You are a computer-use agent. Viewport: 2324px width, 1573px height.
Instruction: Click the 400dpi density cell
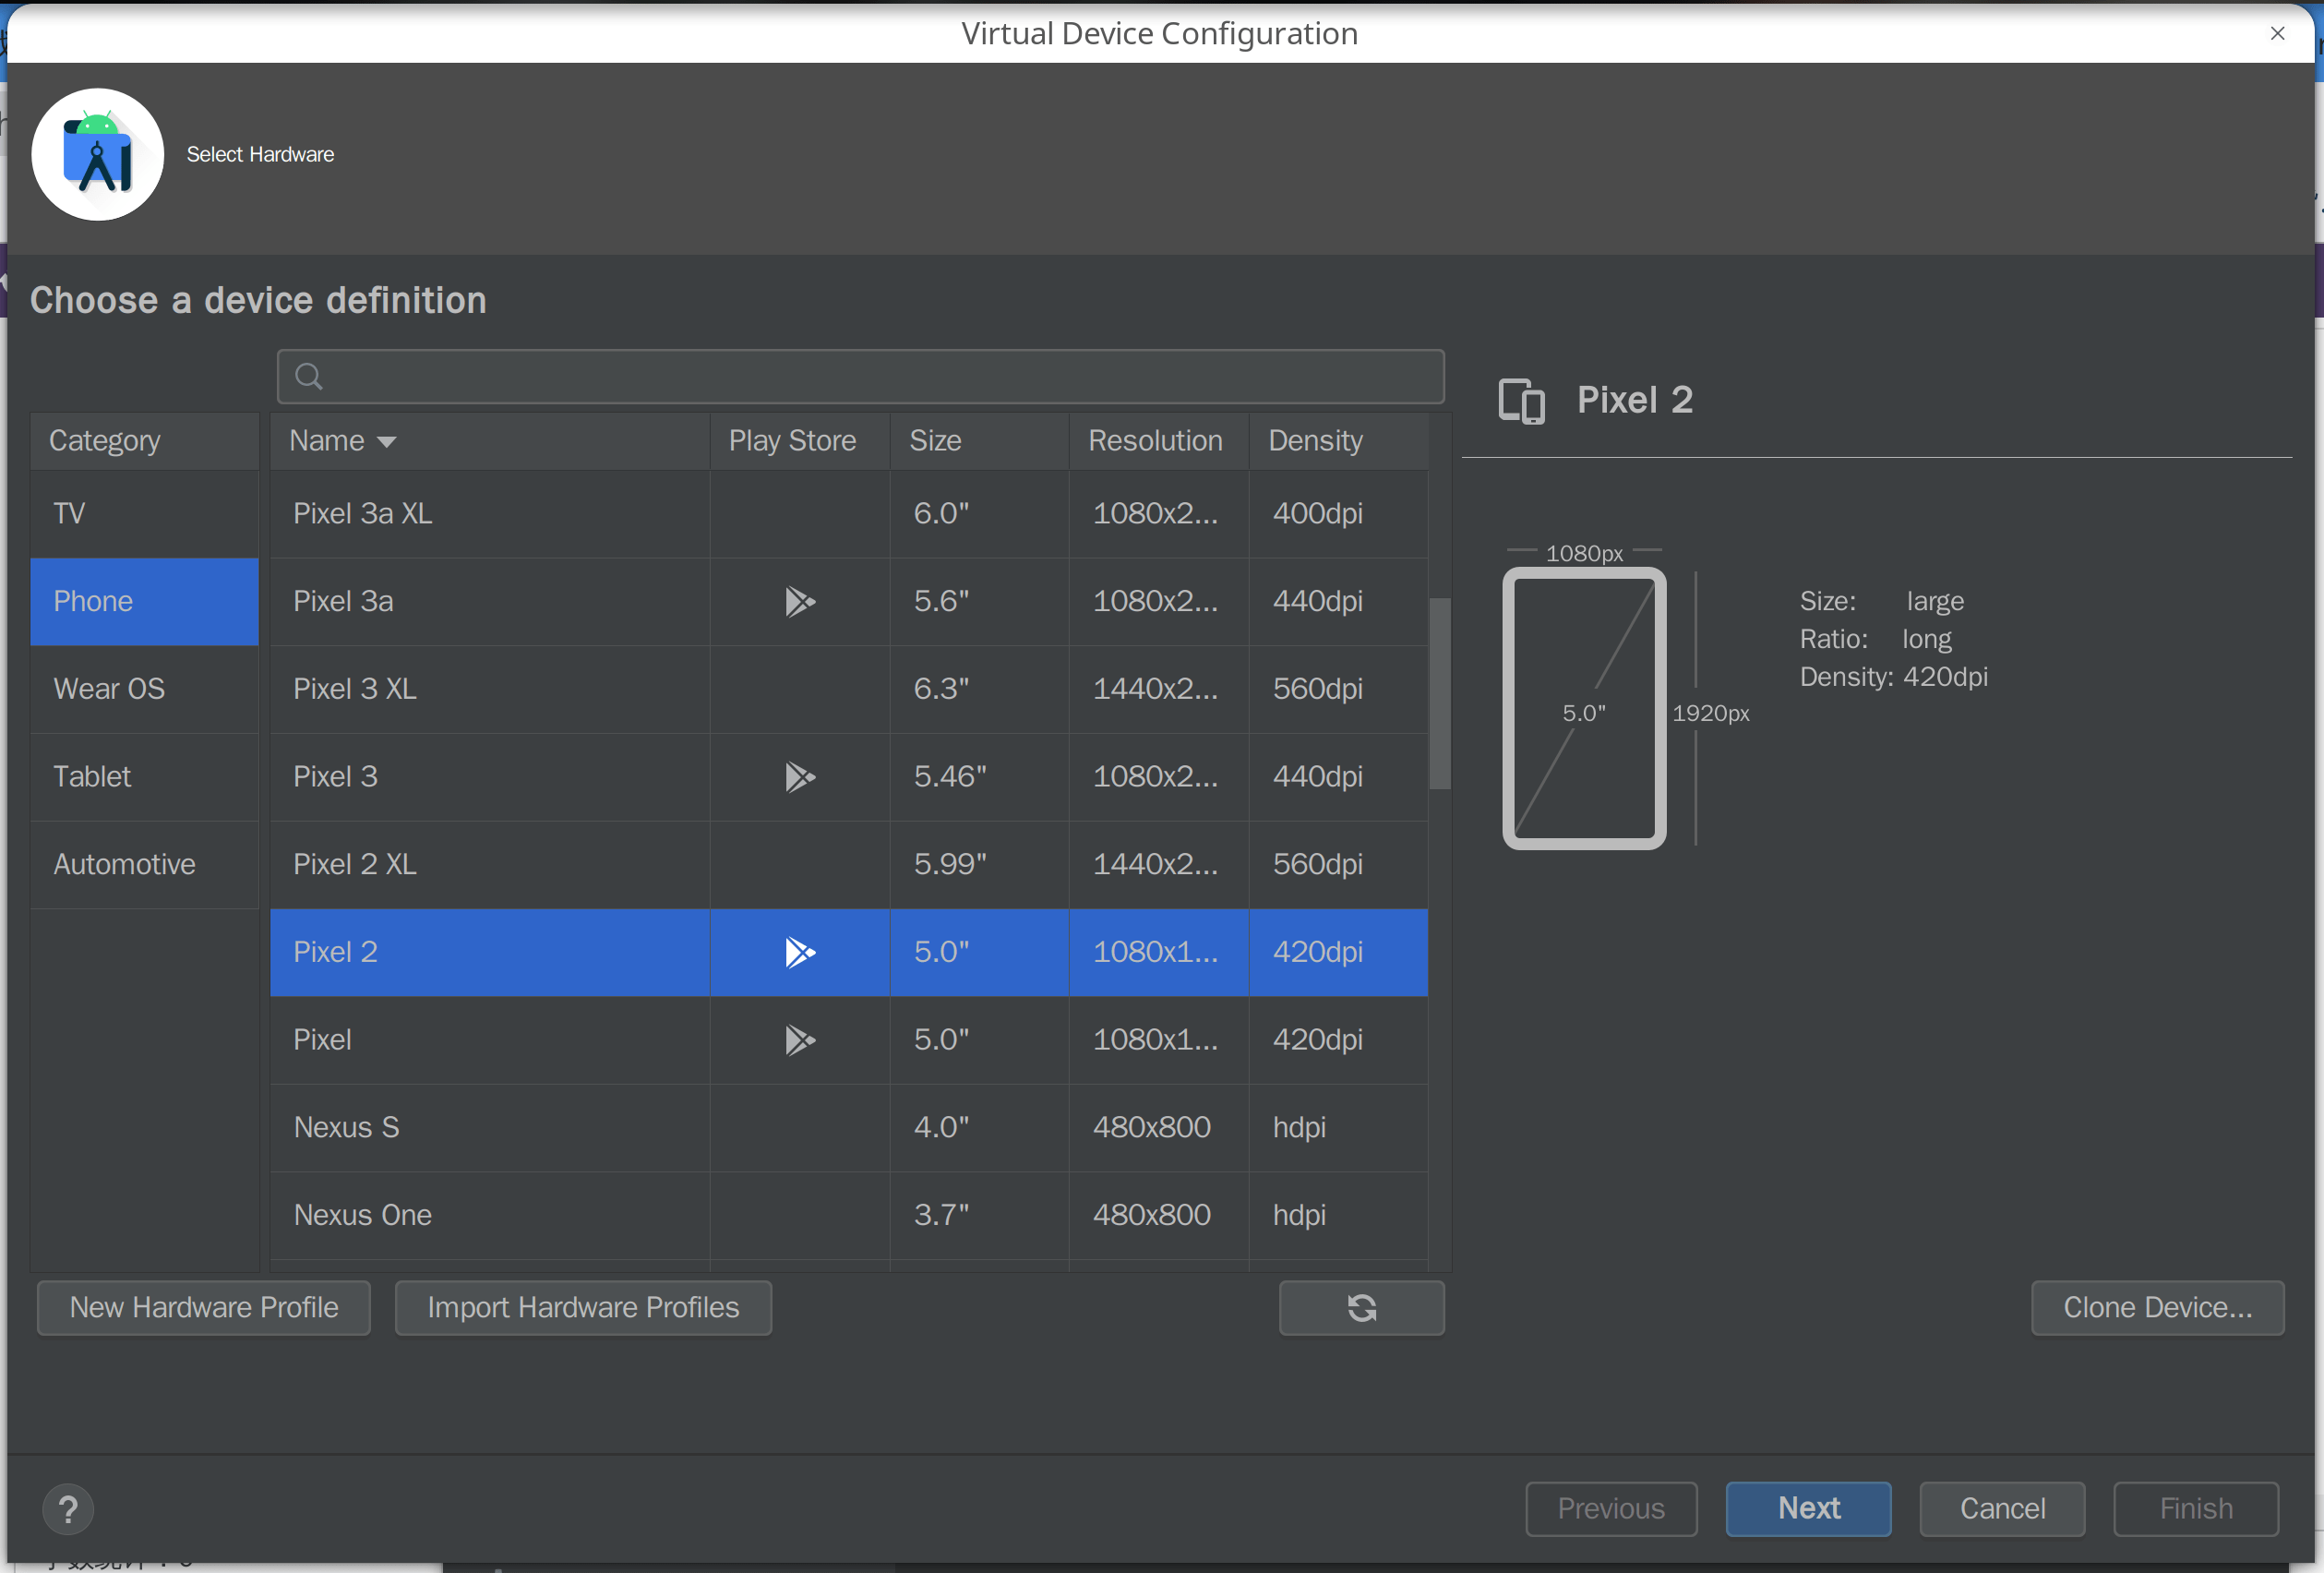click(x=1339, y=514)
